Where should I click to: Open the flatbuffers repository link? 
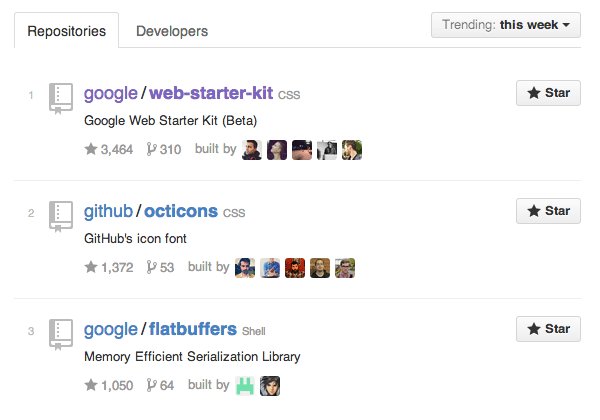pos(190,330)
